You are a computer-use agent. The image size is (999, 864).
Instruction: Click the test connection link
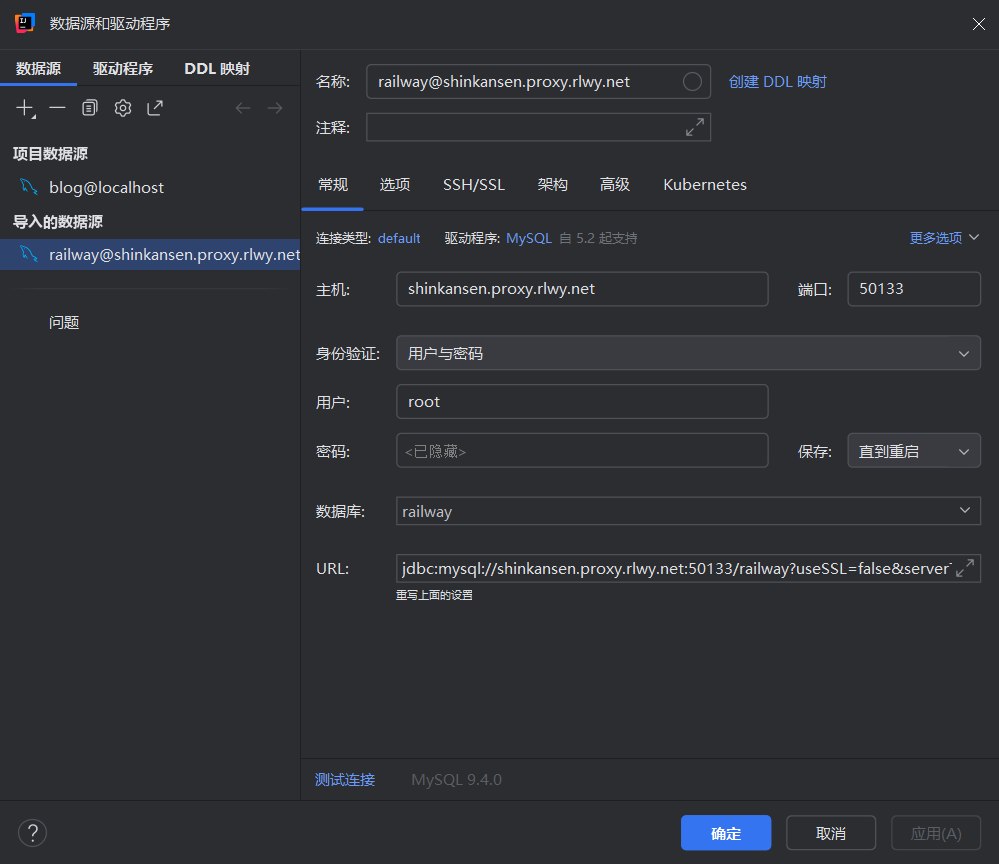345,780
